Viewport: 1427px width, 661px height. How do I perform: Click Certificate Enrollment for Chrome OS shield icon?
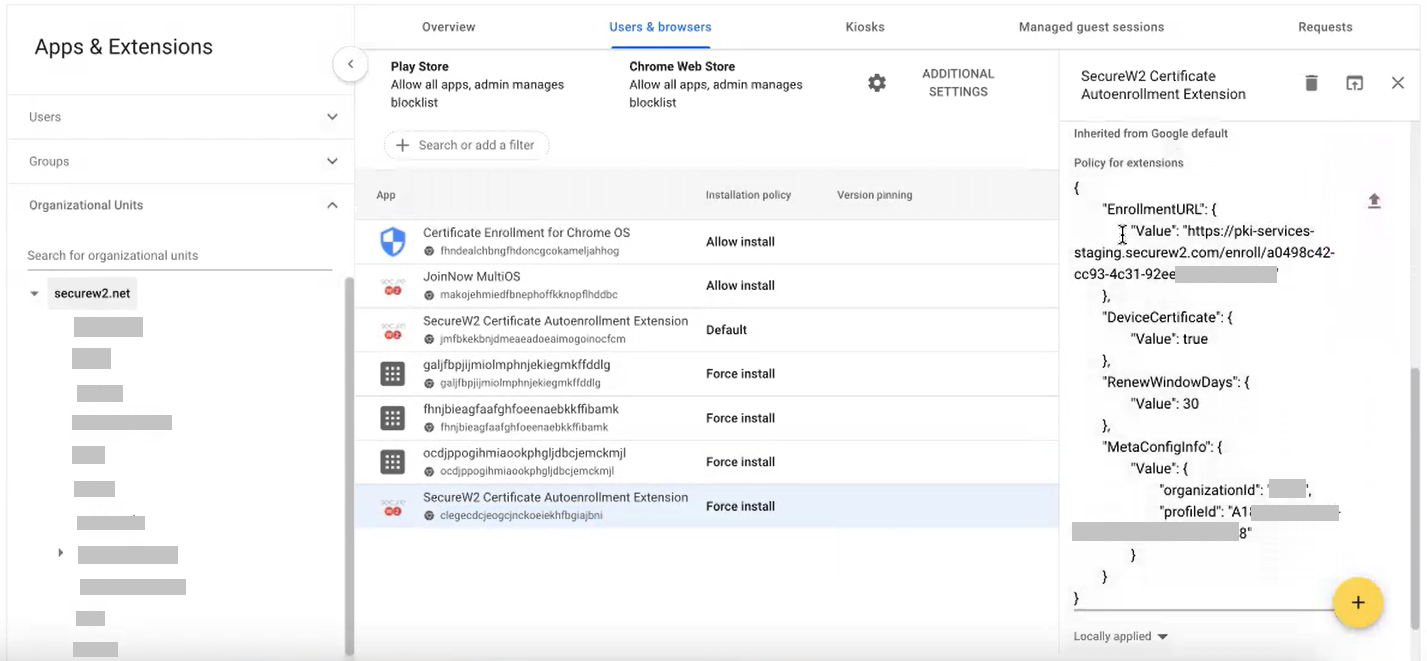click(393, 242)
